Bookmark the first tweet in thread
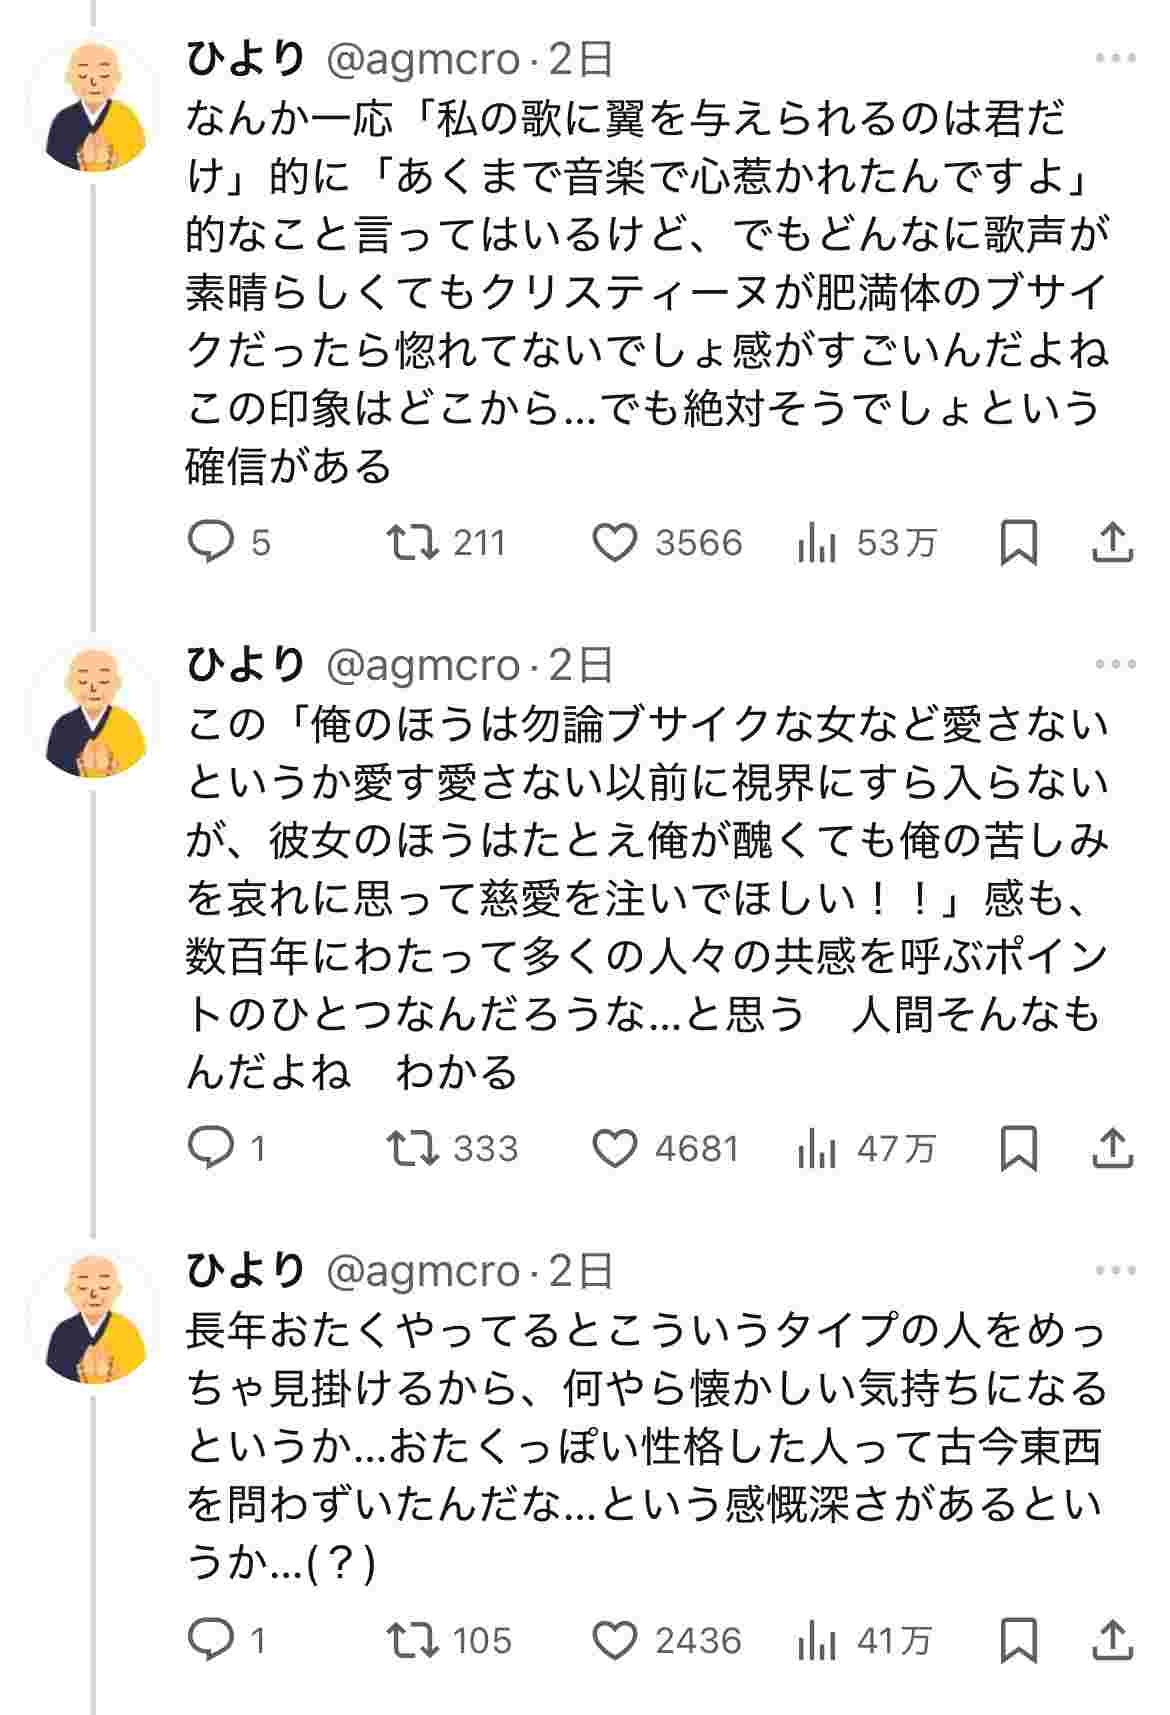Viewport: 1170px width, 1715px height. click(1018, 542)
